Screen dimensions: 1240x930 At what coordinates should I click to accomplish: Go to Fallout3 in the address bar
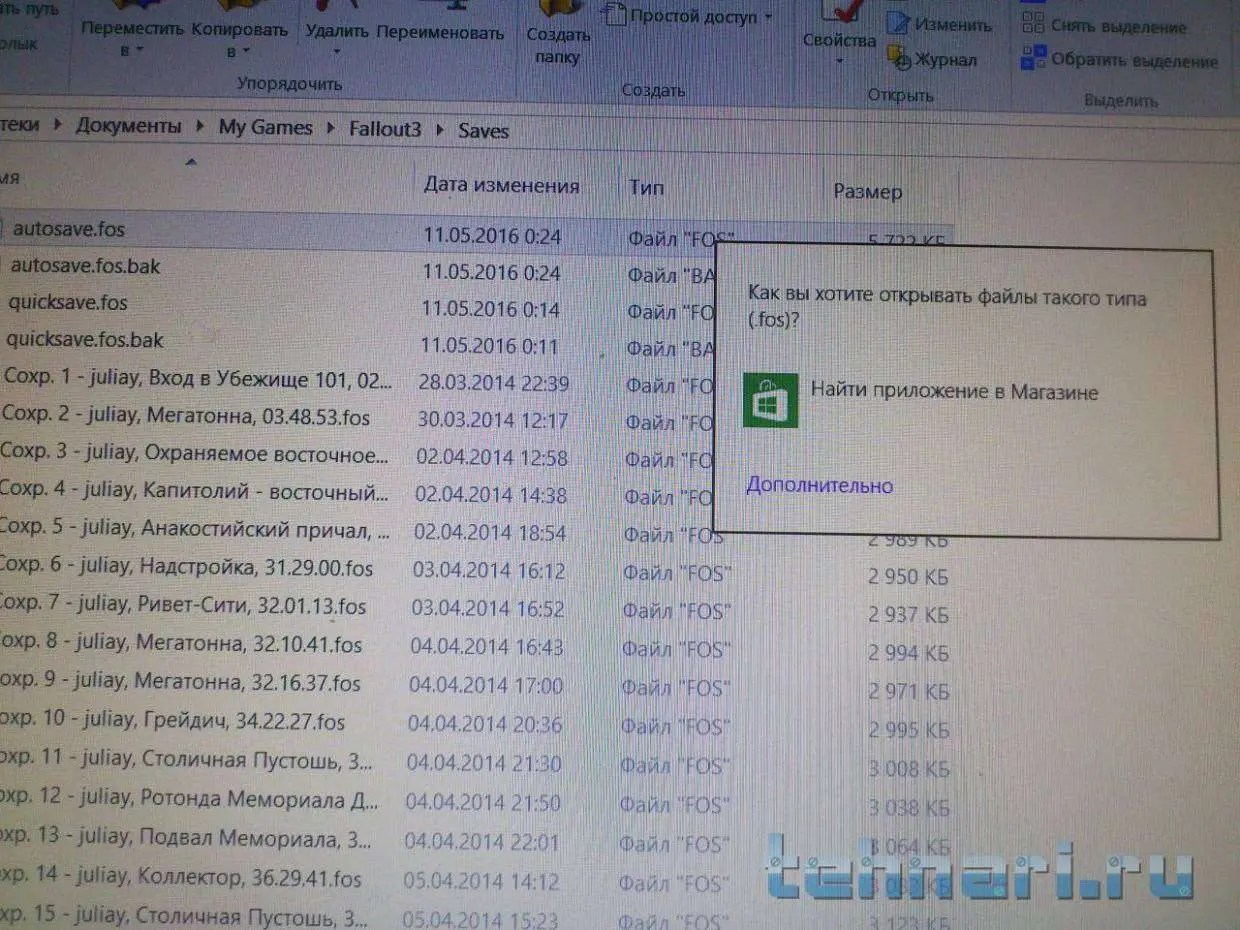tap(385, 129)
